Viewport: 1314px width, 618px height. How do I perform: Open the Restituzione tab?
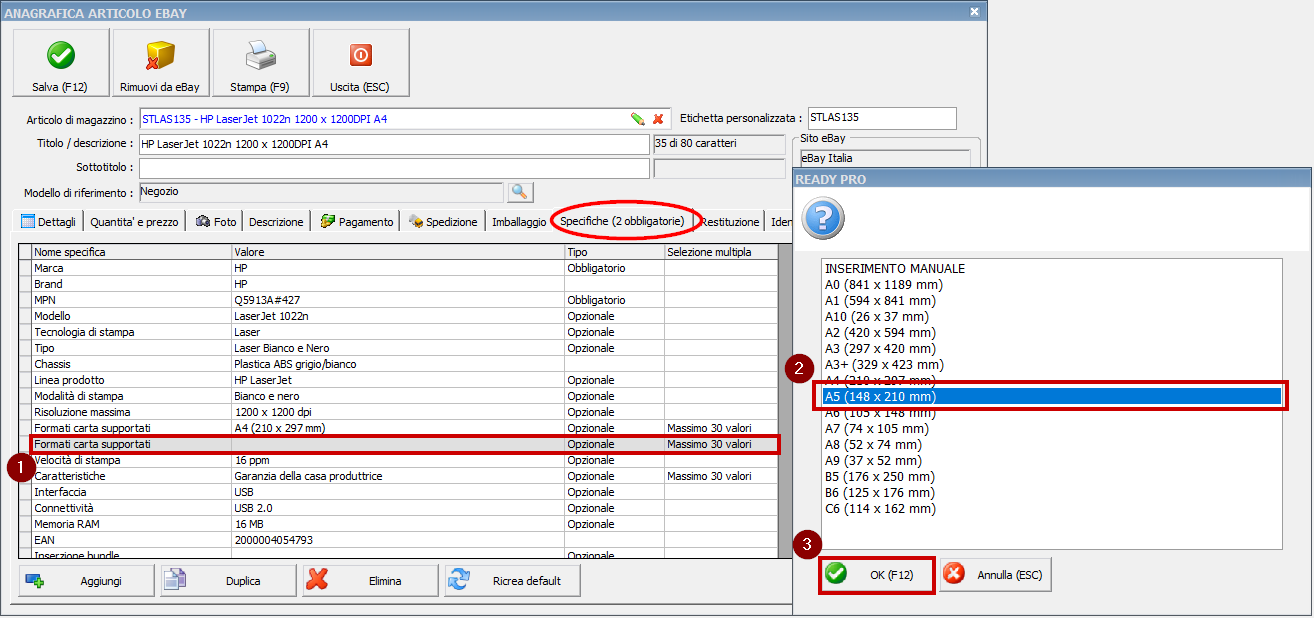(730, 222)
